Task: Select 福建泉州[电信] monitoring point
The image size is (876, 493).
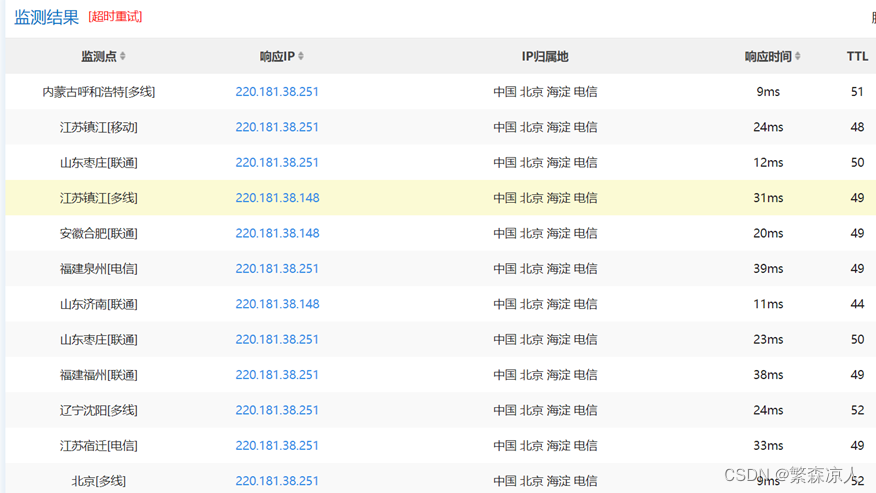Action: (x=99, y=269)
